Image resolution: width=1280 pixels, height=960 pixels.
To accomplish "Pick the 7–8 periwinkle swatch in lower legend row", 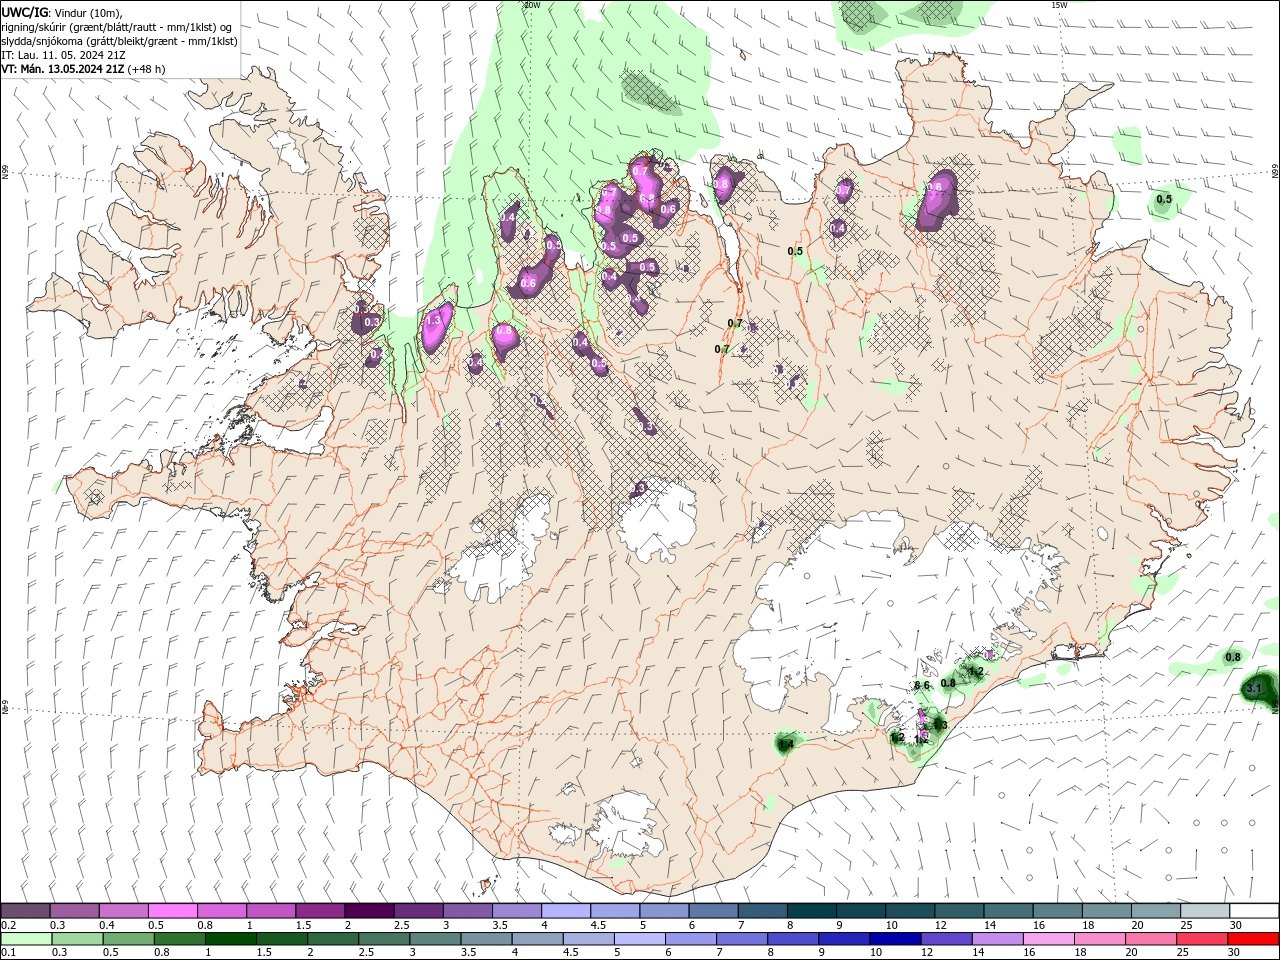I will point(741,939).
